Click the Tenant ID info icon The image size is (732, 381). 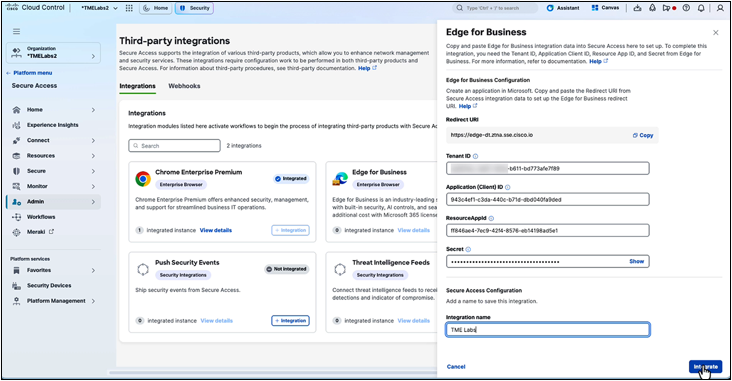point(475,156)
